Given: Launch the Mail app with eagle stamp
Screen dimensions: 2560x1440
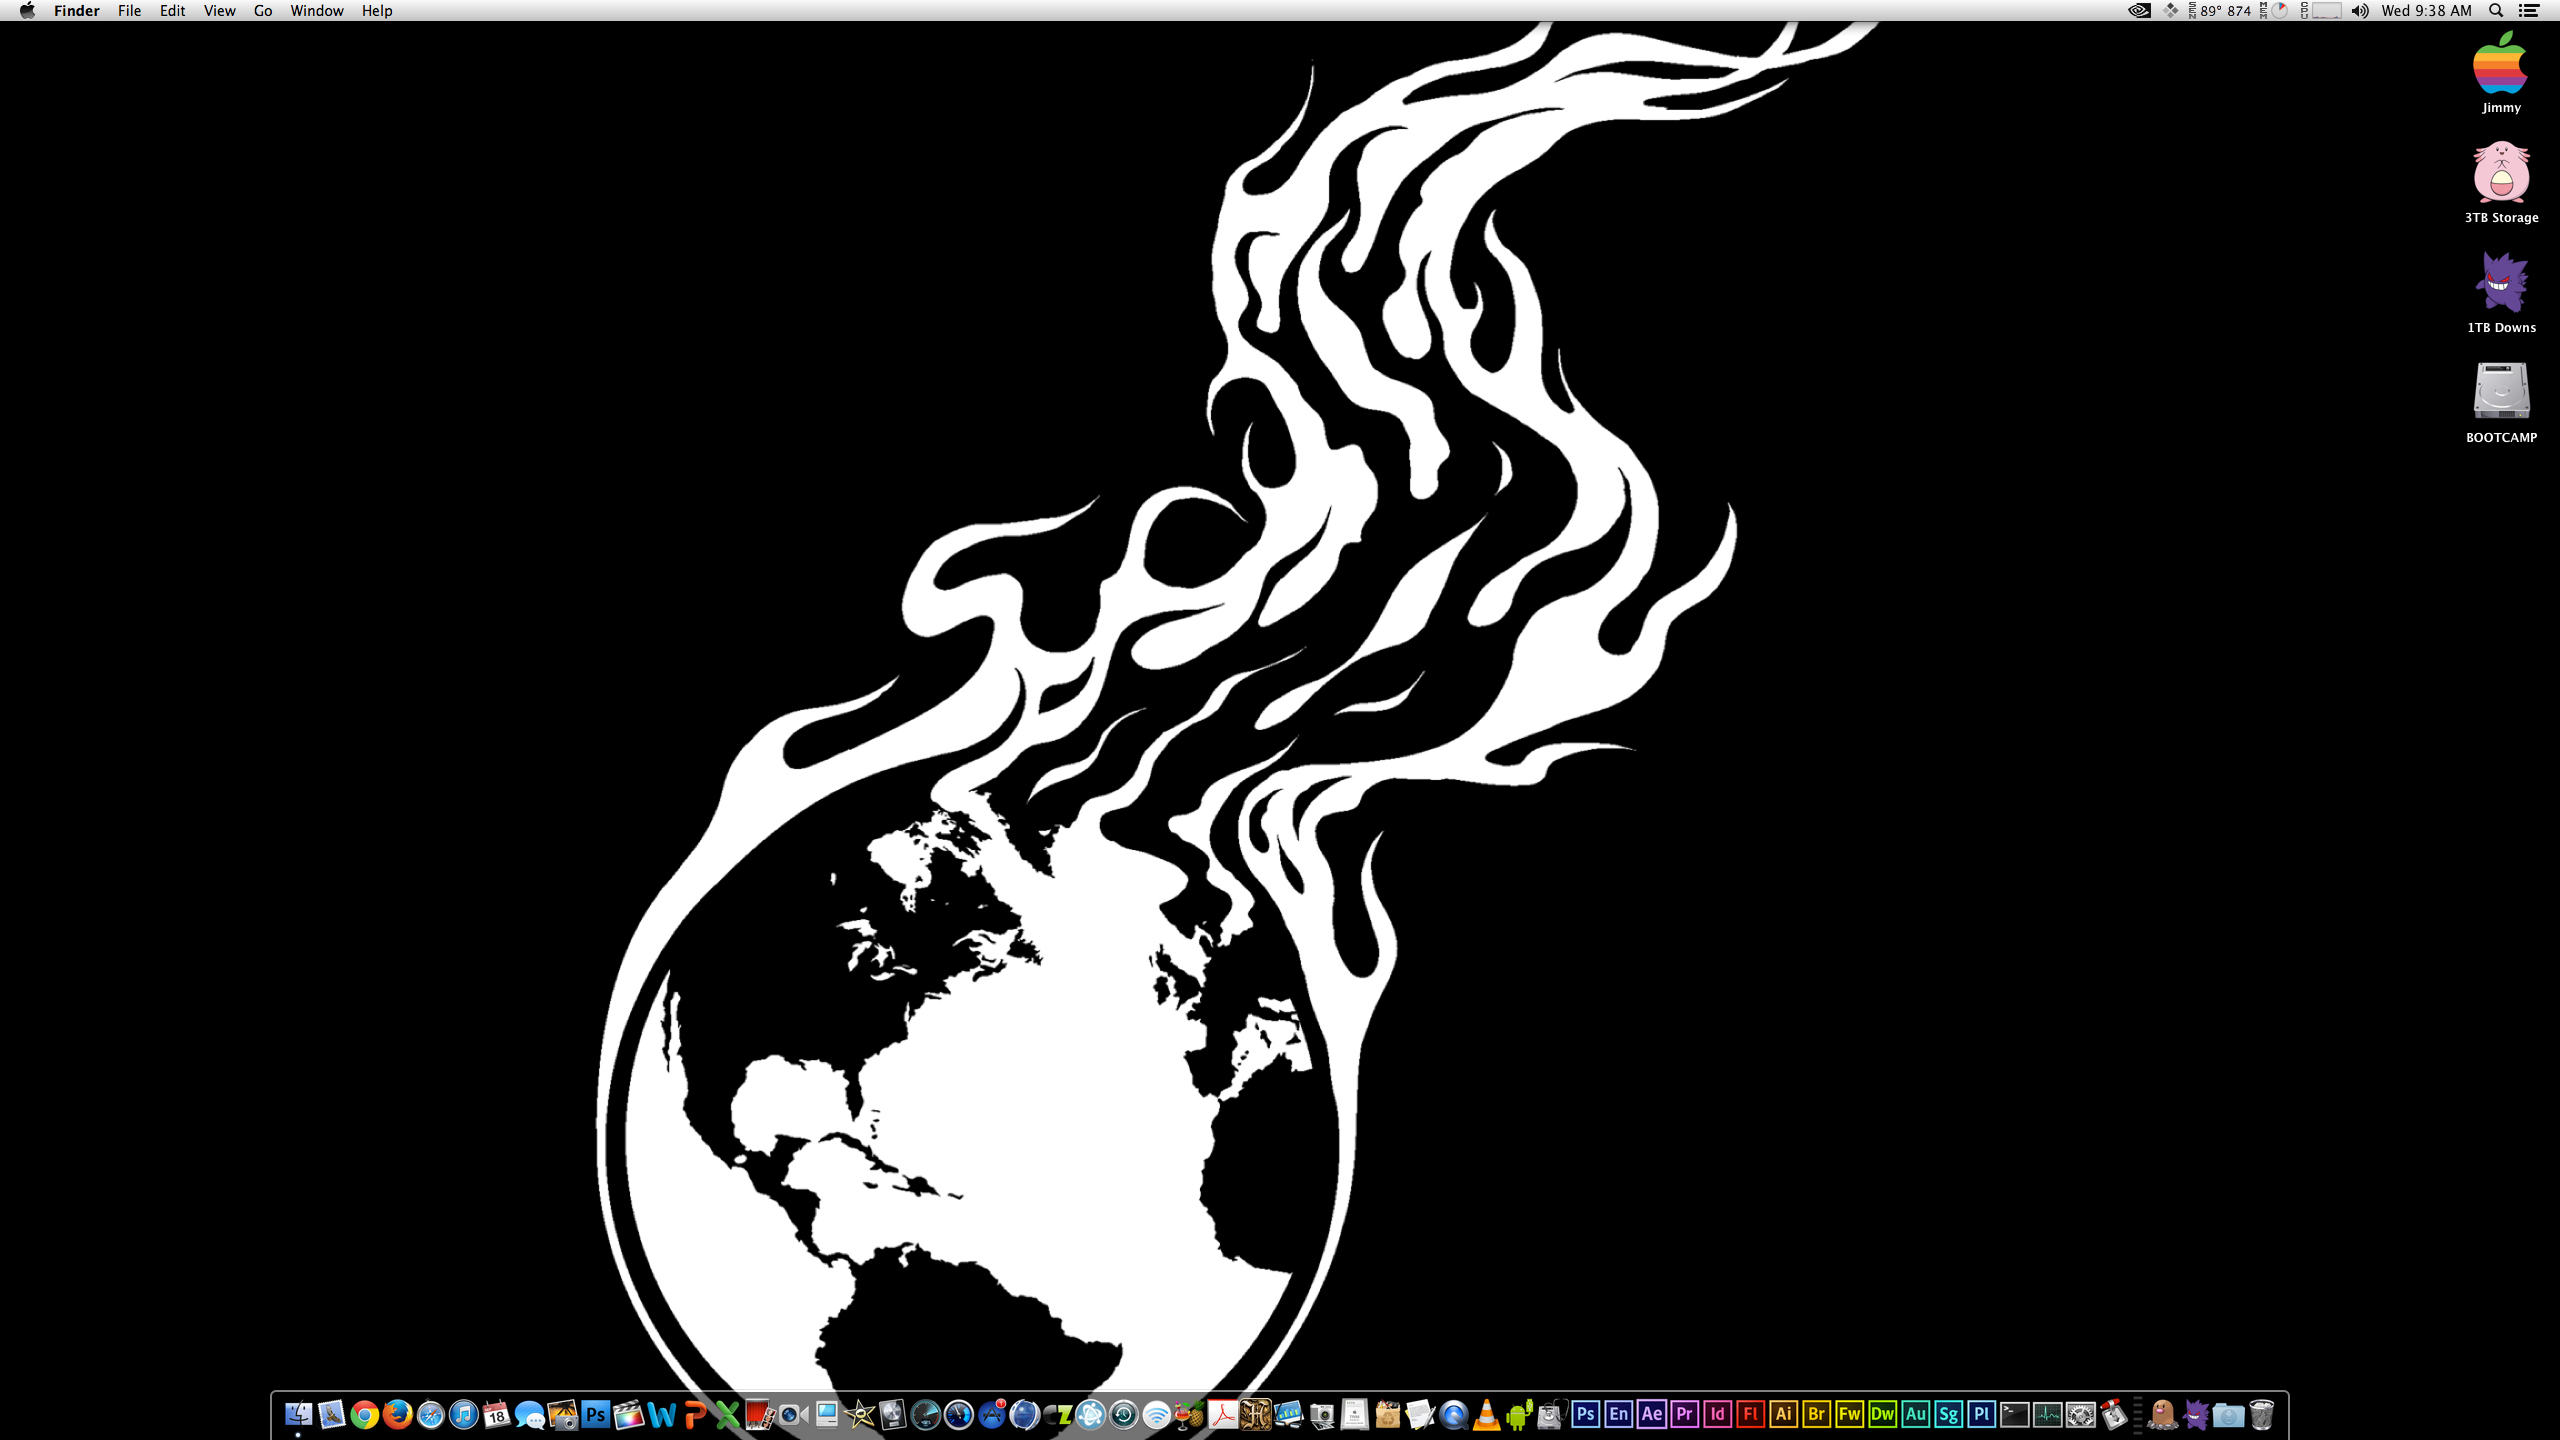Looking at the screenshot, I should click(x=331, y=1414).
